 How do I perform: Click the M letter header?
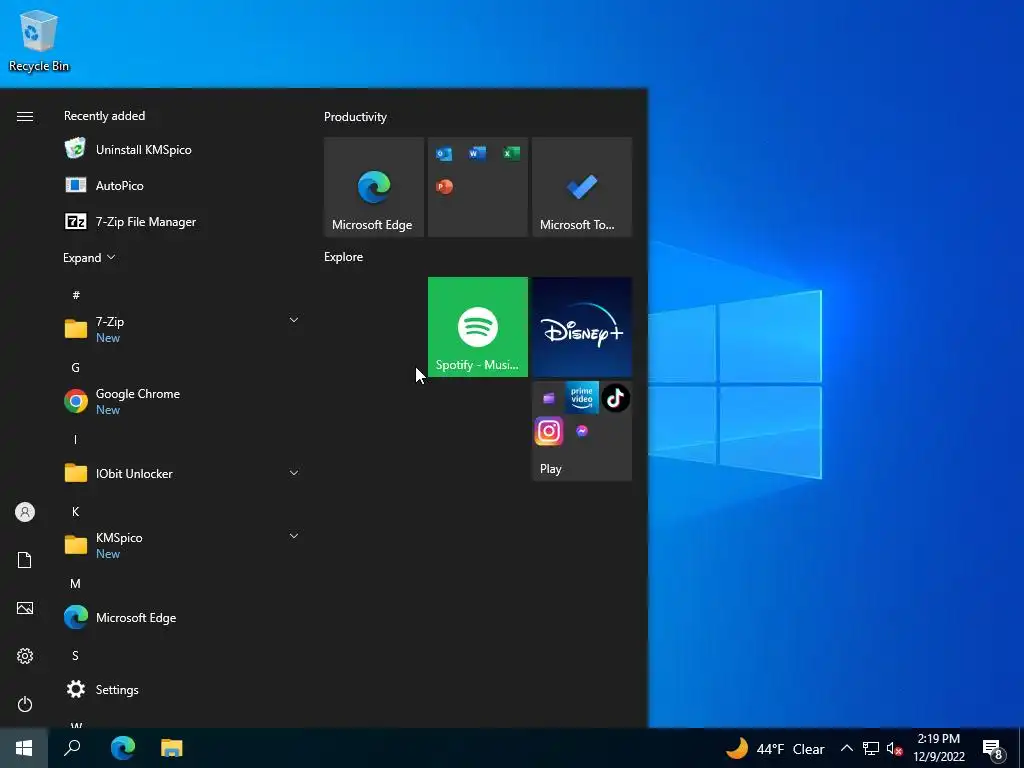(x=76, y=583)
